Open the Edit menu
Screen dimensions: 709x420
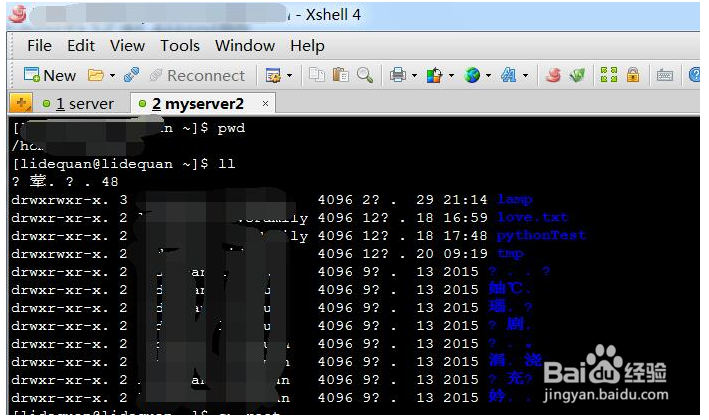[x=81, y=46]
